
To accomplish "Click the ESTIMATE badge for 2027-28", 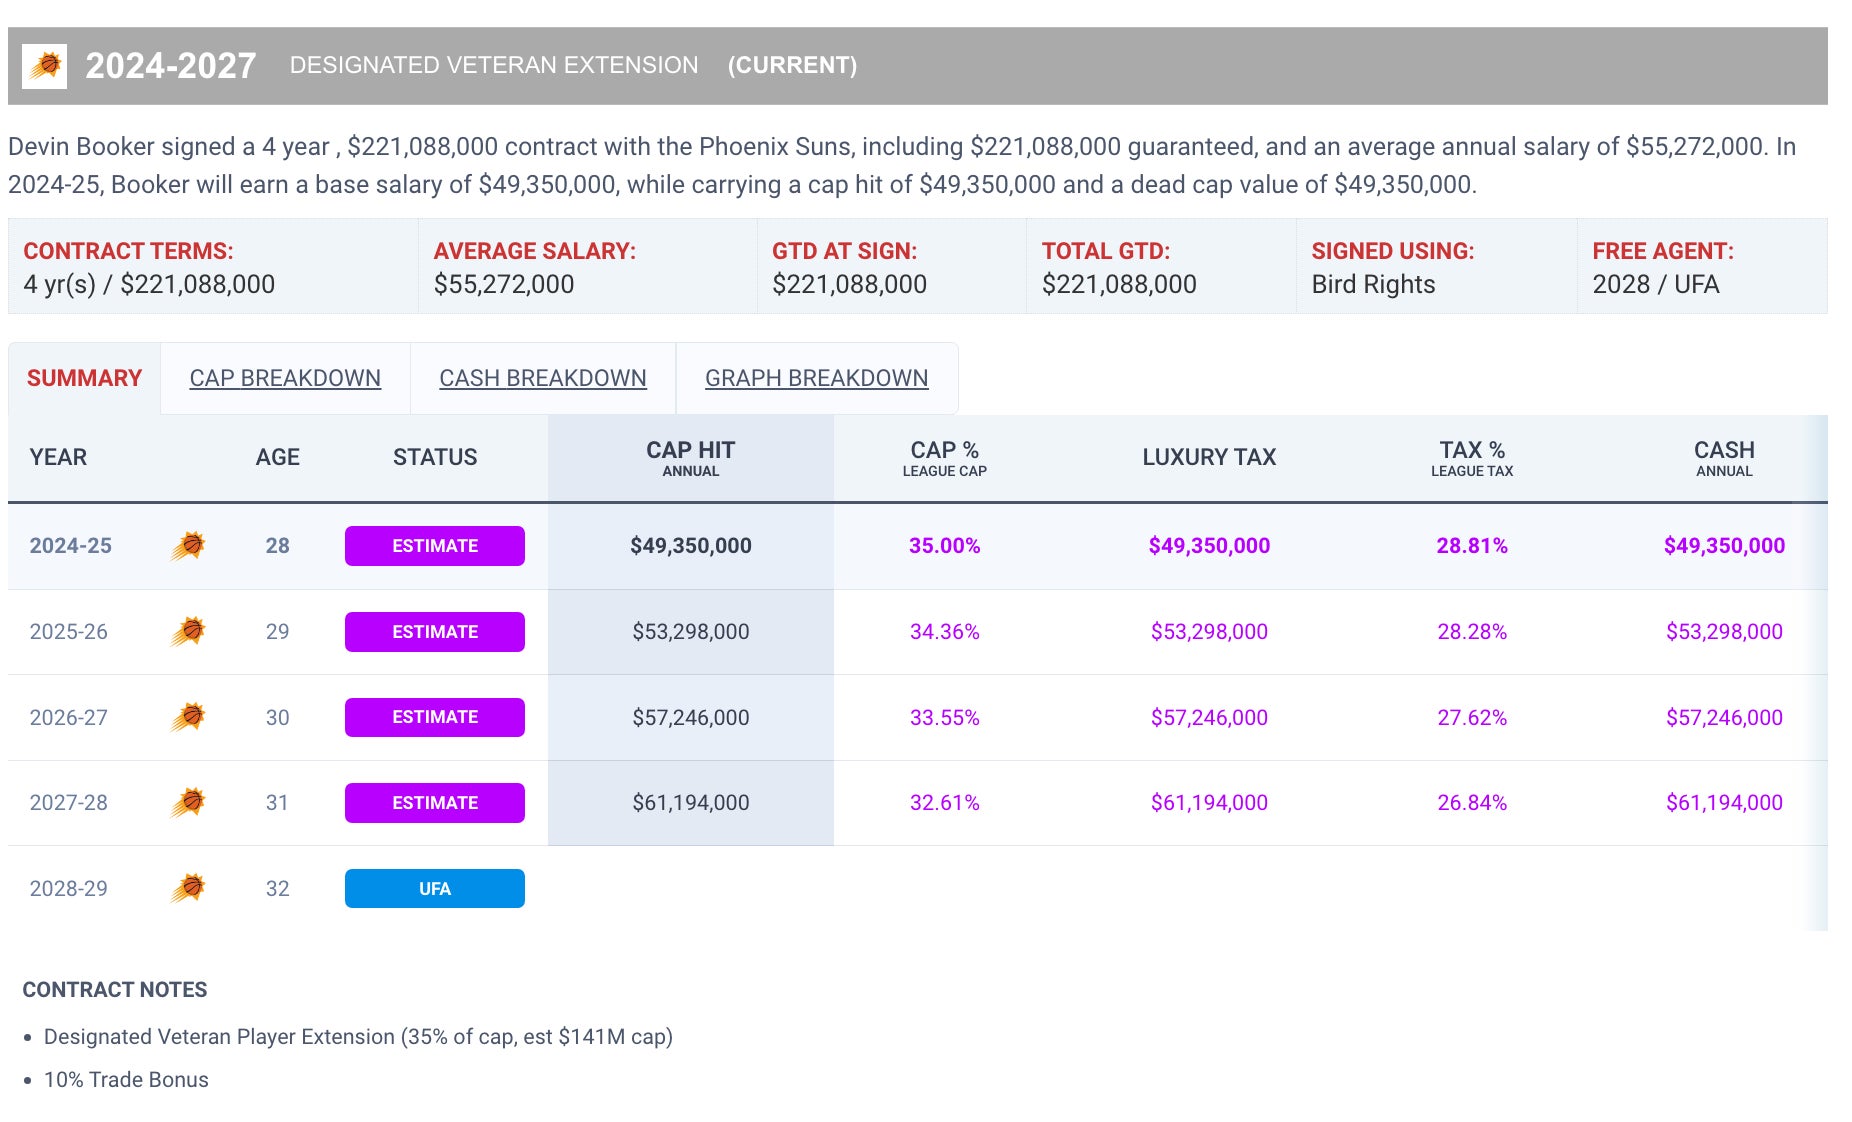I will (434, 803).
